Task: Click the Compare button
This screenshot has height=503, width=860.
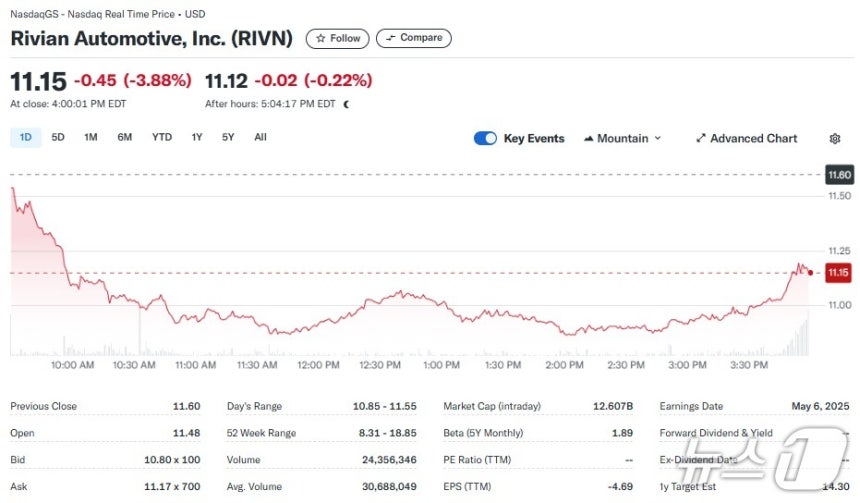Action: pos(414,38)
